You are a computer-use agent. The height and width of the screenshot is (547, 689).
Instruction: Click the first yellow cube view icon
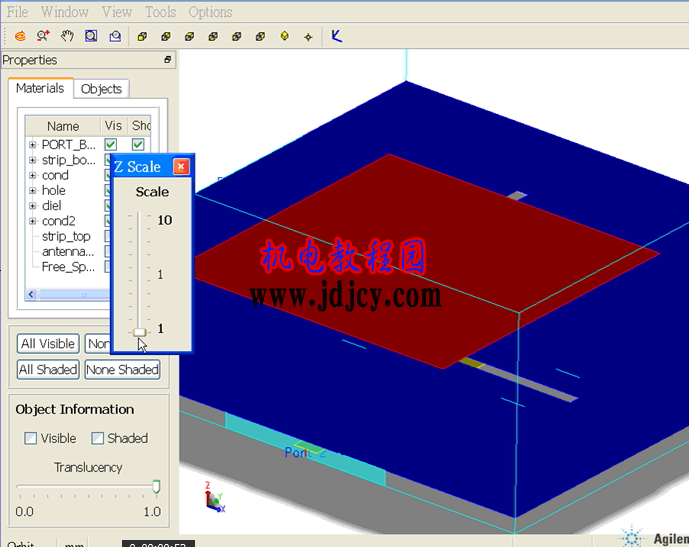point(141,37)
